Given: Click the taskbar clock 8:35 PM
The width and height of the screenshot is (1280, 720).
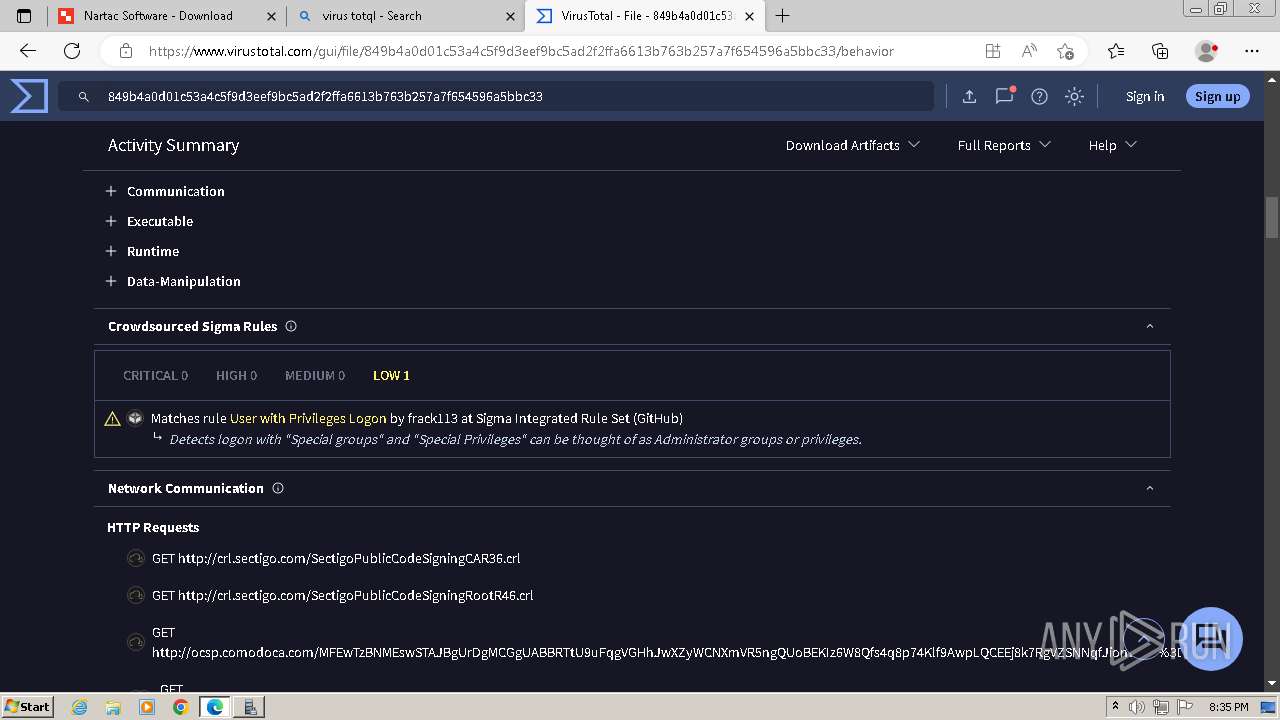Looking at the screenshot, I should point(1229,707).
